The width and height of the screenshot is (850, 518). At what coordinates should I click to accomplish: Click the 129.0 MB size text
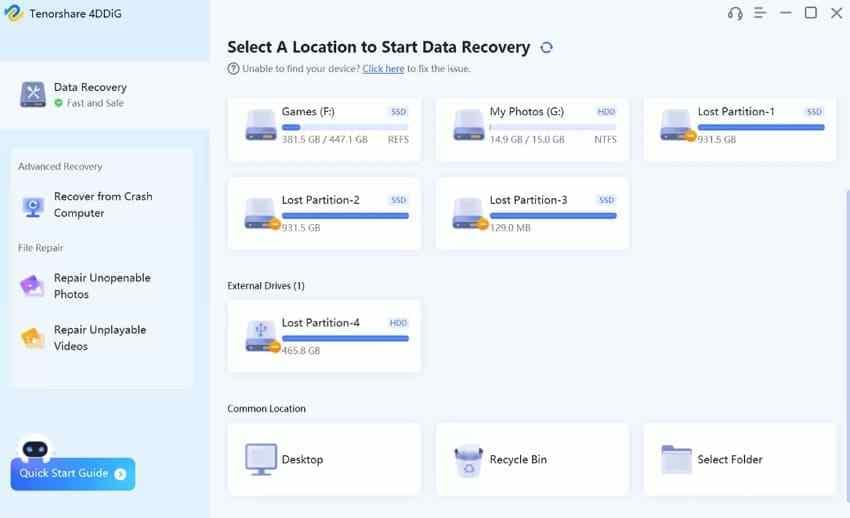(x=510, y=228)
